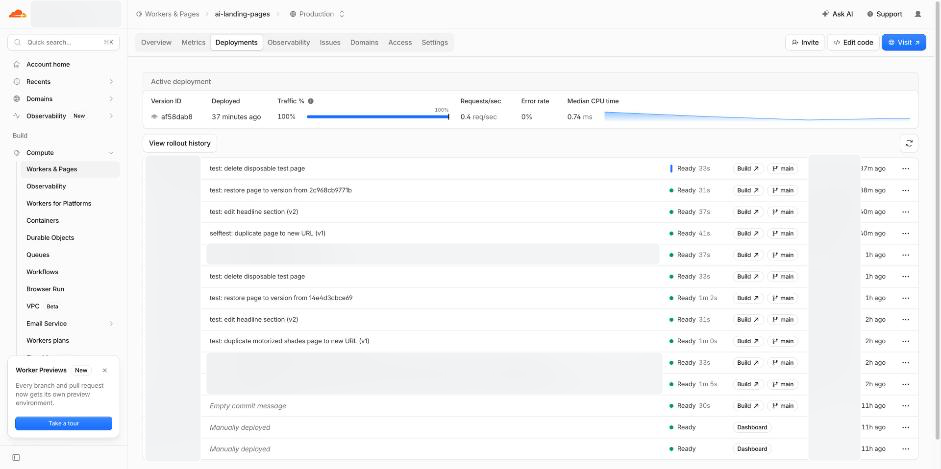The width and height of the screenshot is (941, 469).
Task: Click Dashboard badge on last 'Manually deployed' row
Action: point(753,449)
